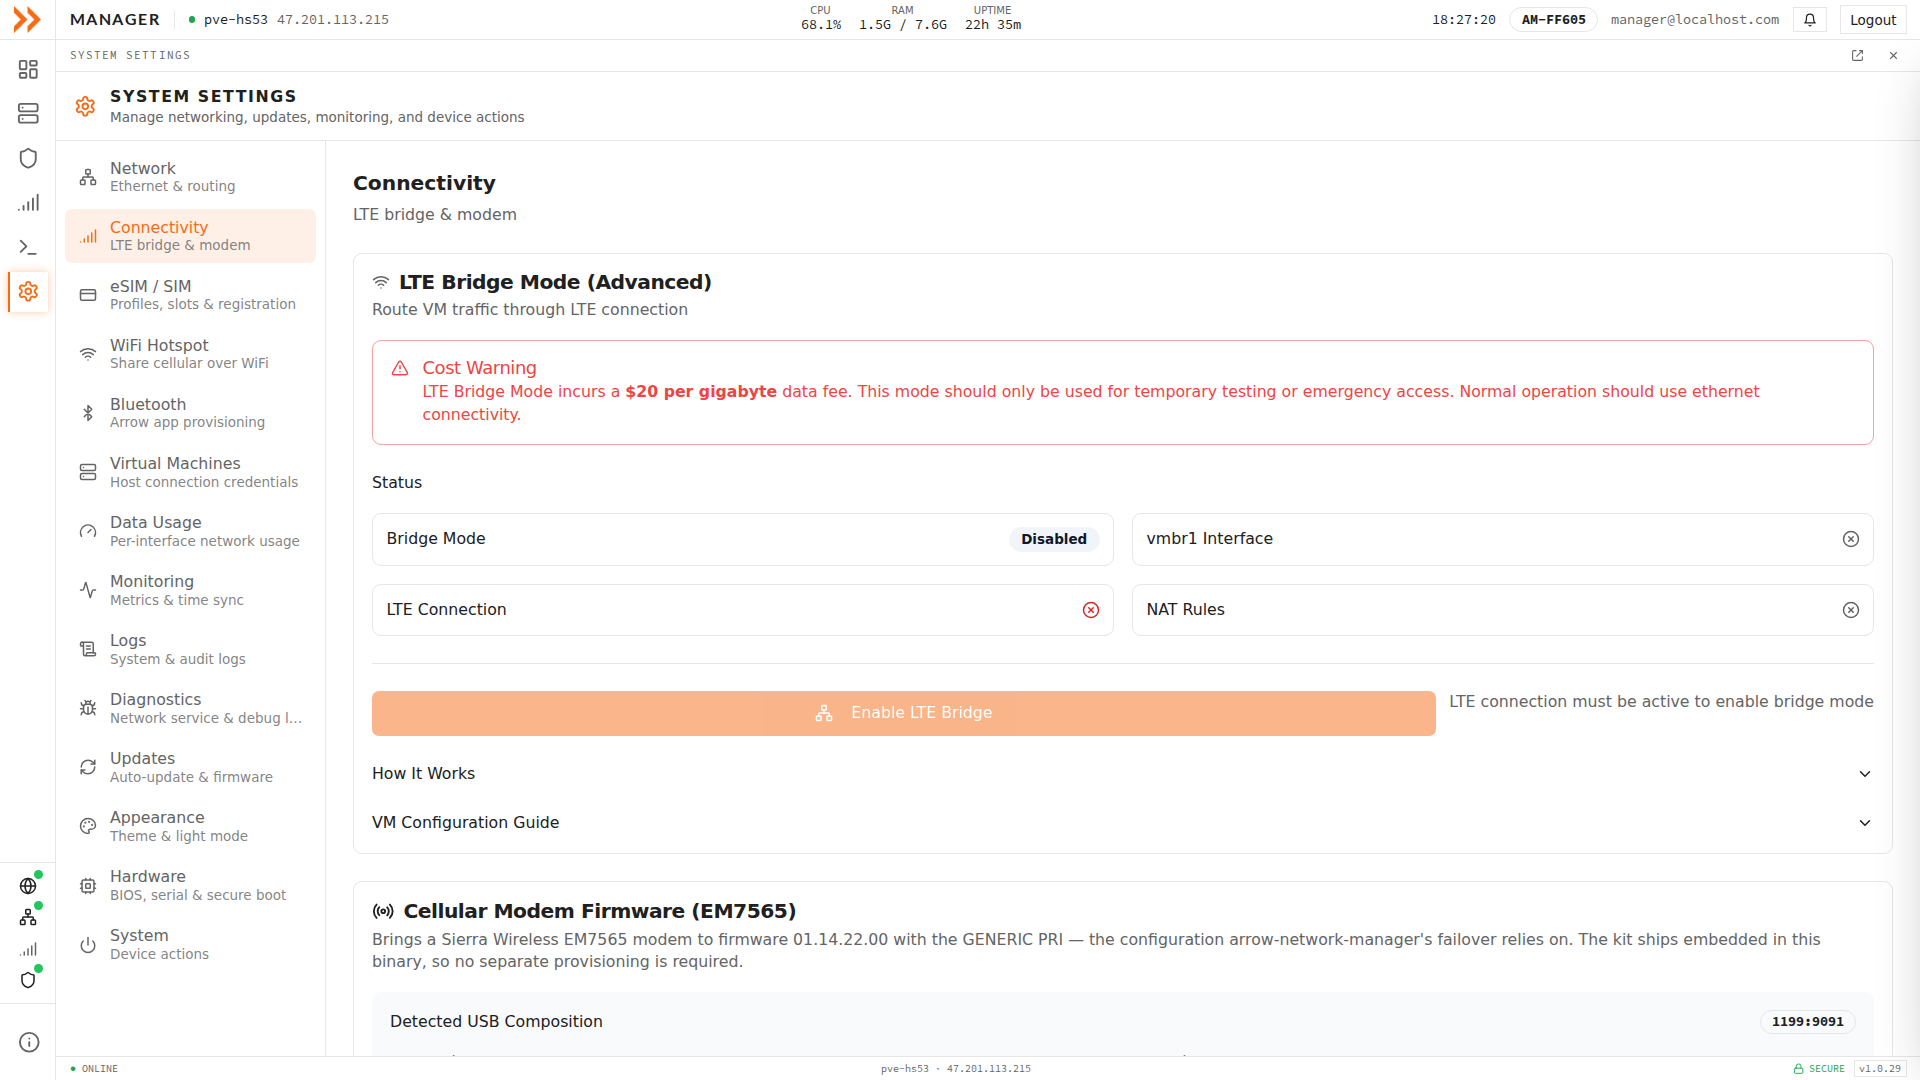This screenshot has height=1080, width=1920.
Task: Click the LTE Connection red status indicator
Action: coord(1091,610)
